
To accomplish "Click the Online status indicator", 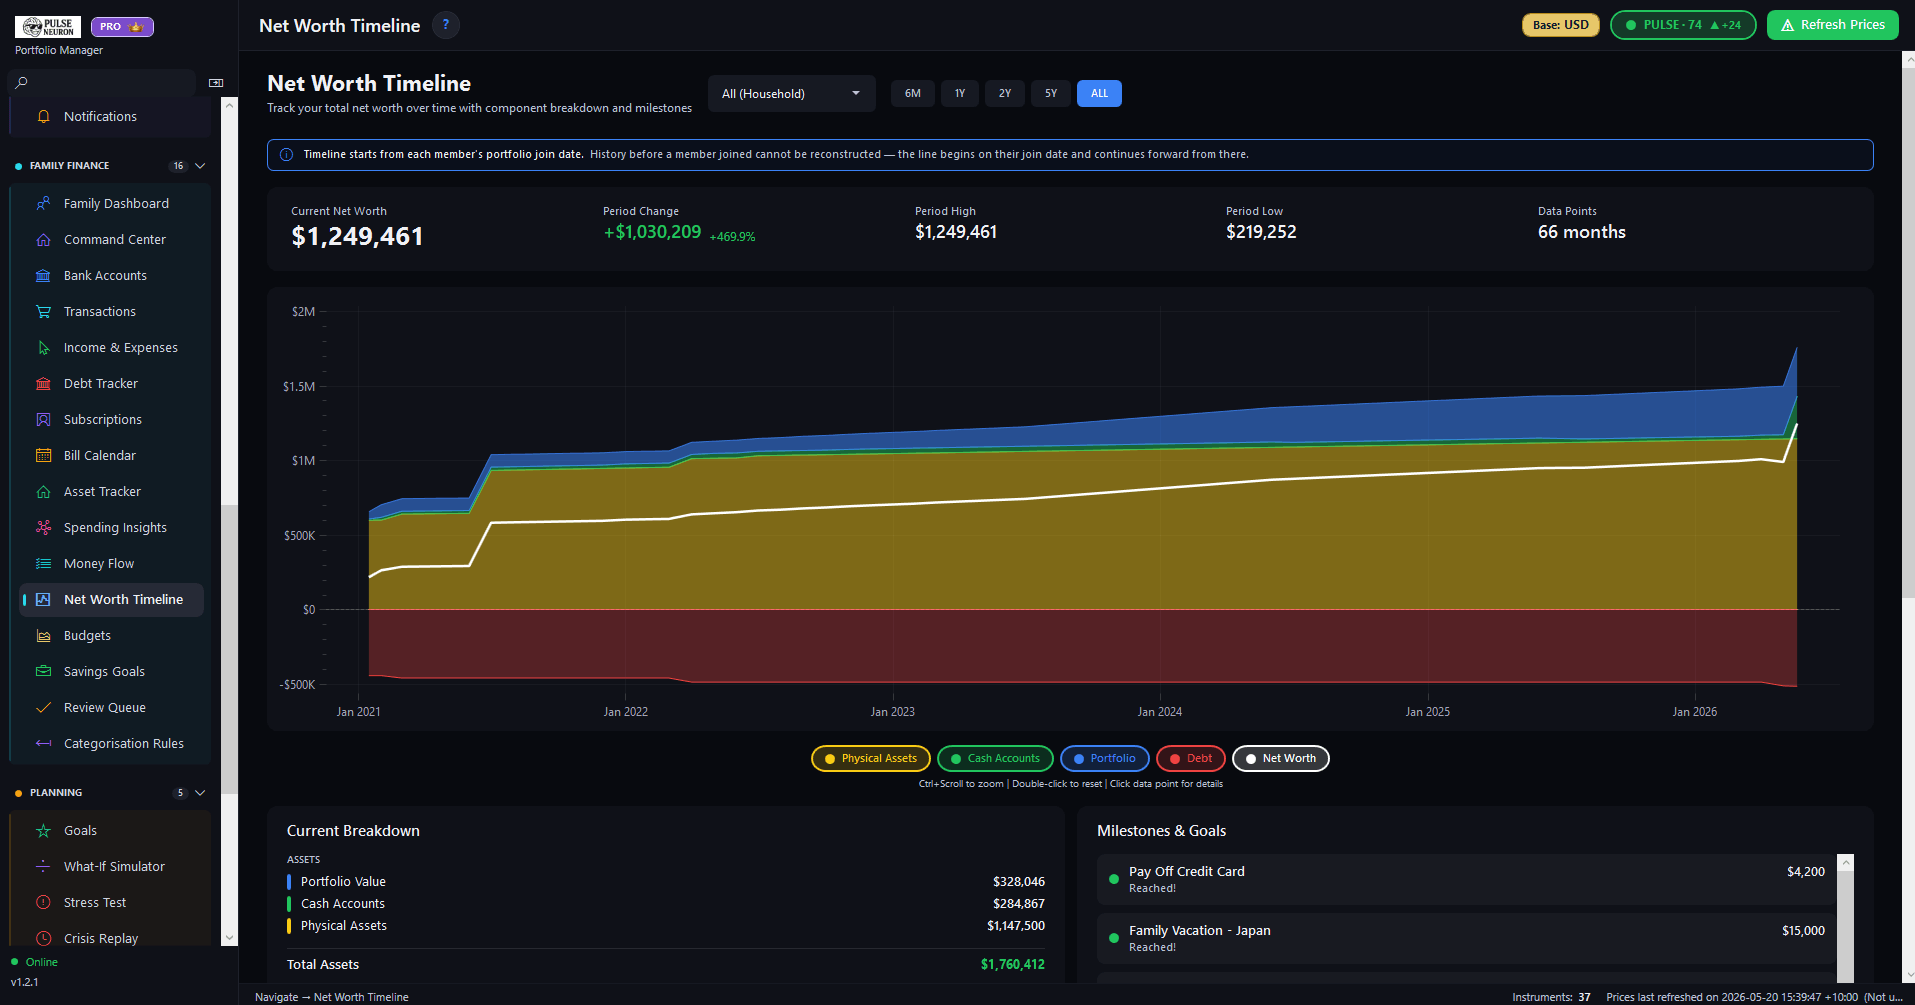I will [x=35, y=962].
